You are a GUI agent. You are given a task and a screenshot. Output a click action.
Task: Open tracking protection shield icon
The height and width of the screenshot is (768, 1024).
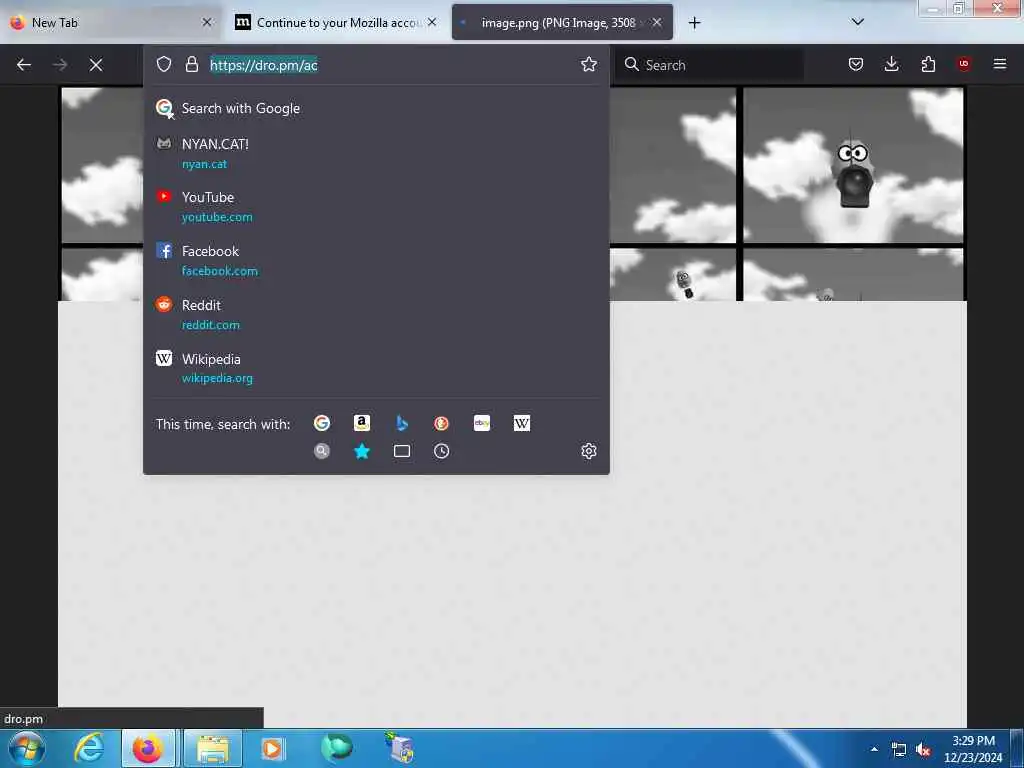pyautogui.click(x=164, y=64)
